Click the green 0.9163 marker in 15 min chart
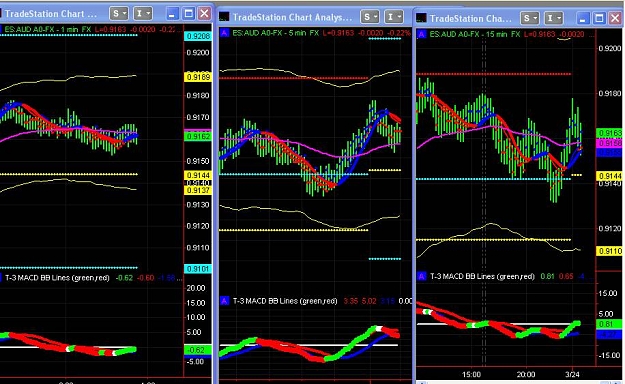 pos(610,133)
